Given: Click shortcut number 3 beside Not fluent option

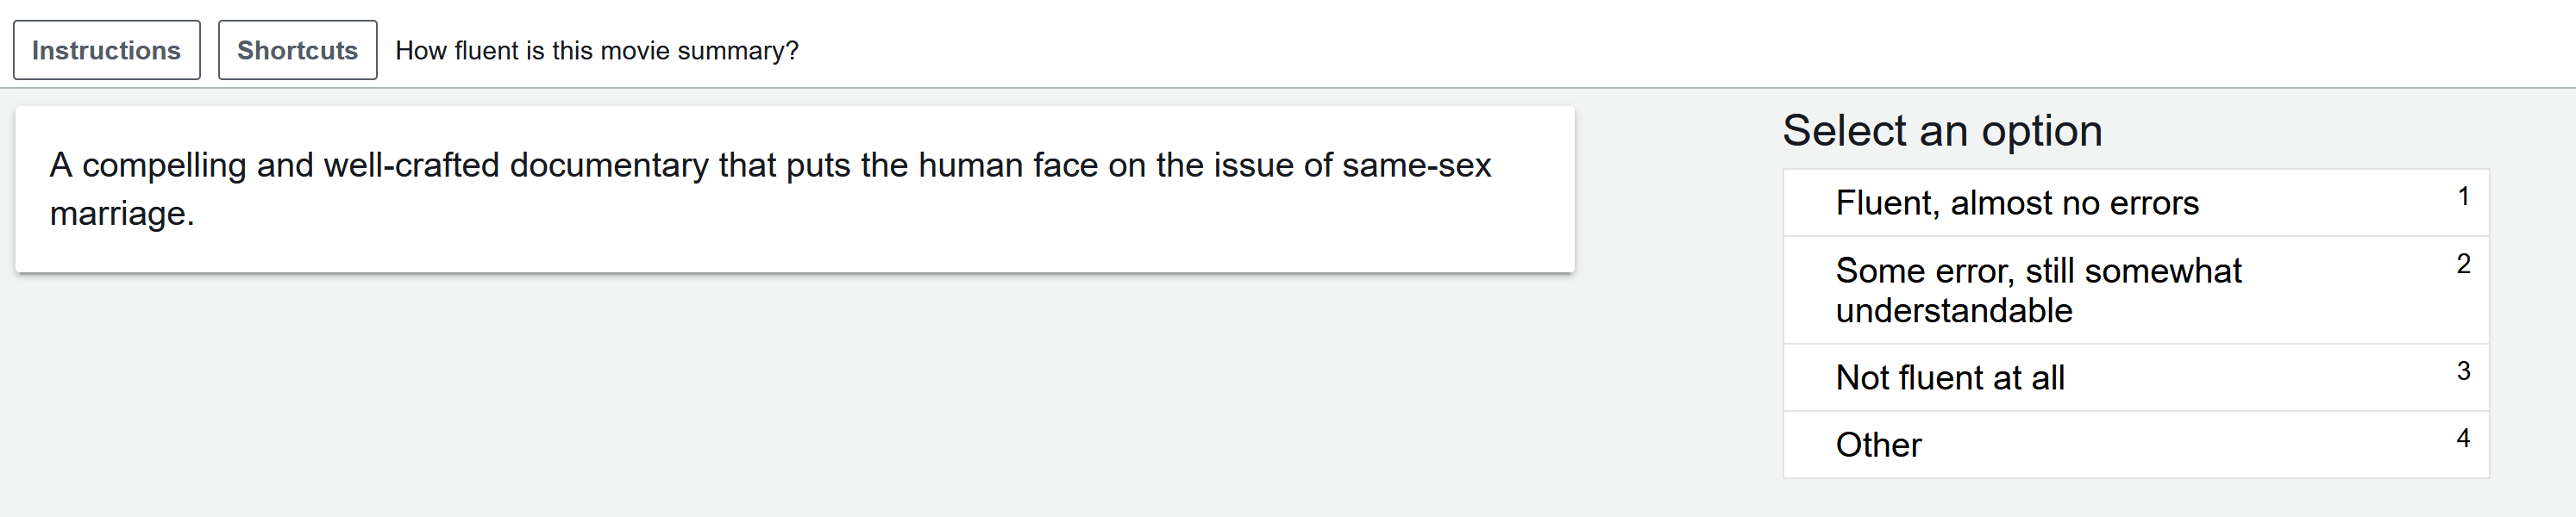Looking at the screenshot, I should coord(2463,371).
